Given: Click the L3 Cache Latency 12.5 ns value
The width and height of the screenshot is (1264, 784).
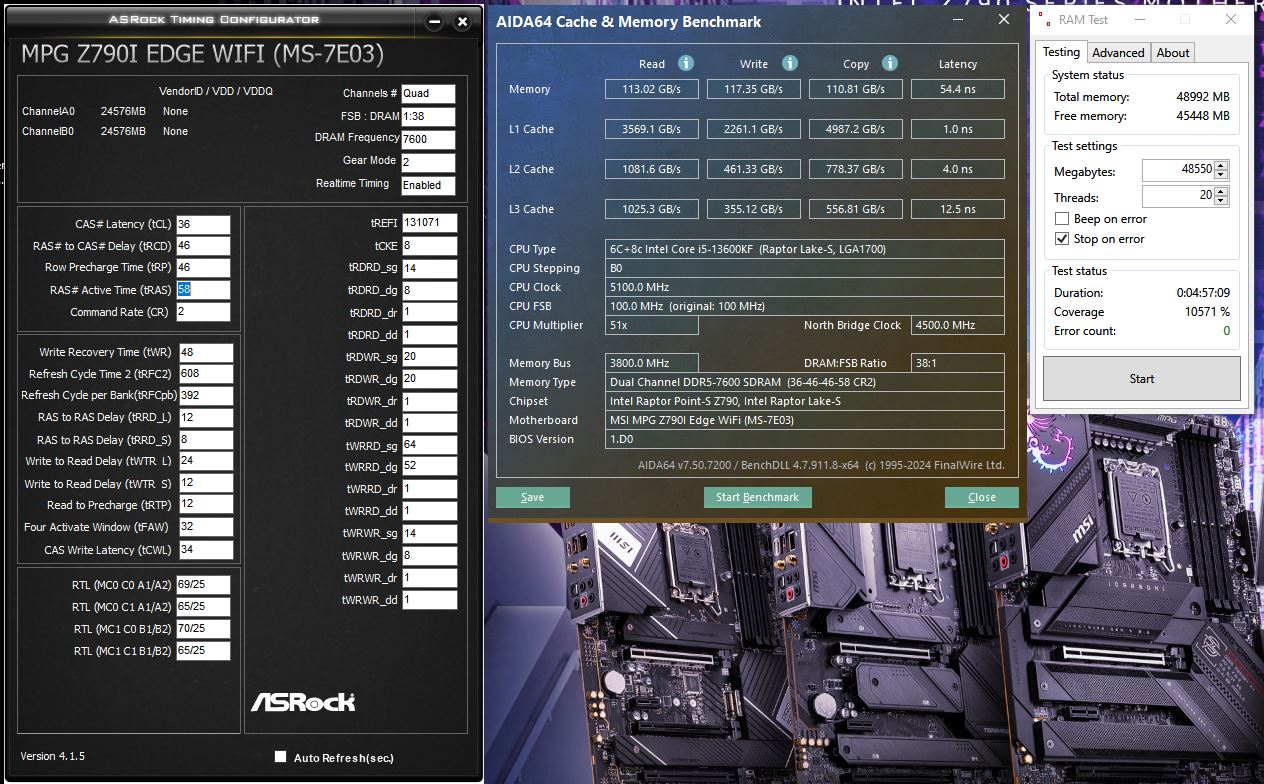Looking at the screenshot, I should (957, 209).
